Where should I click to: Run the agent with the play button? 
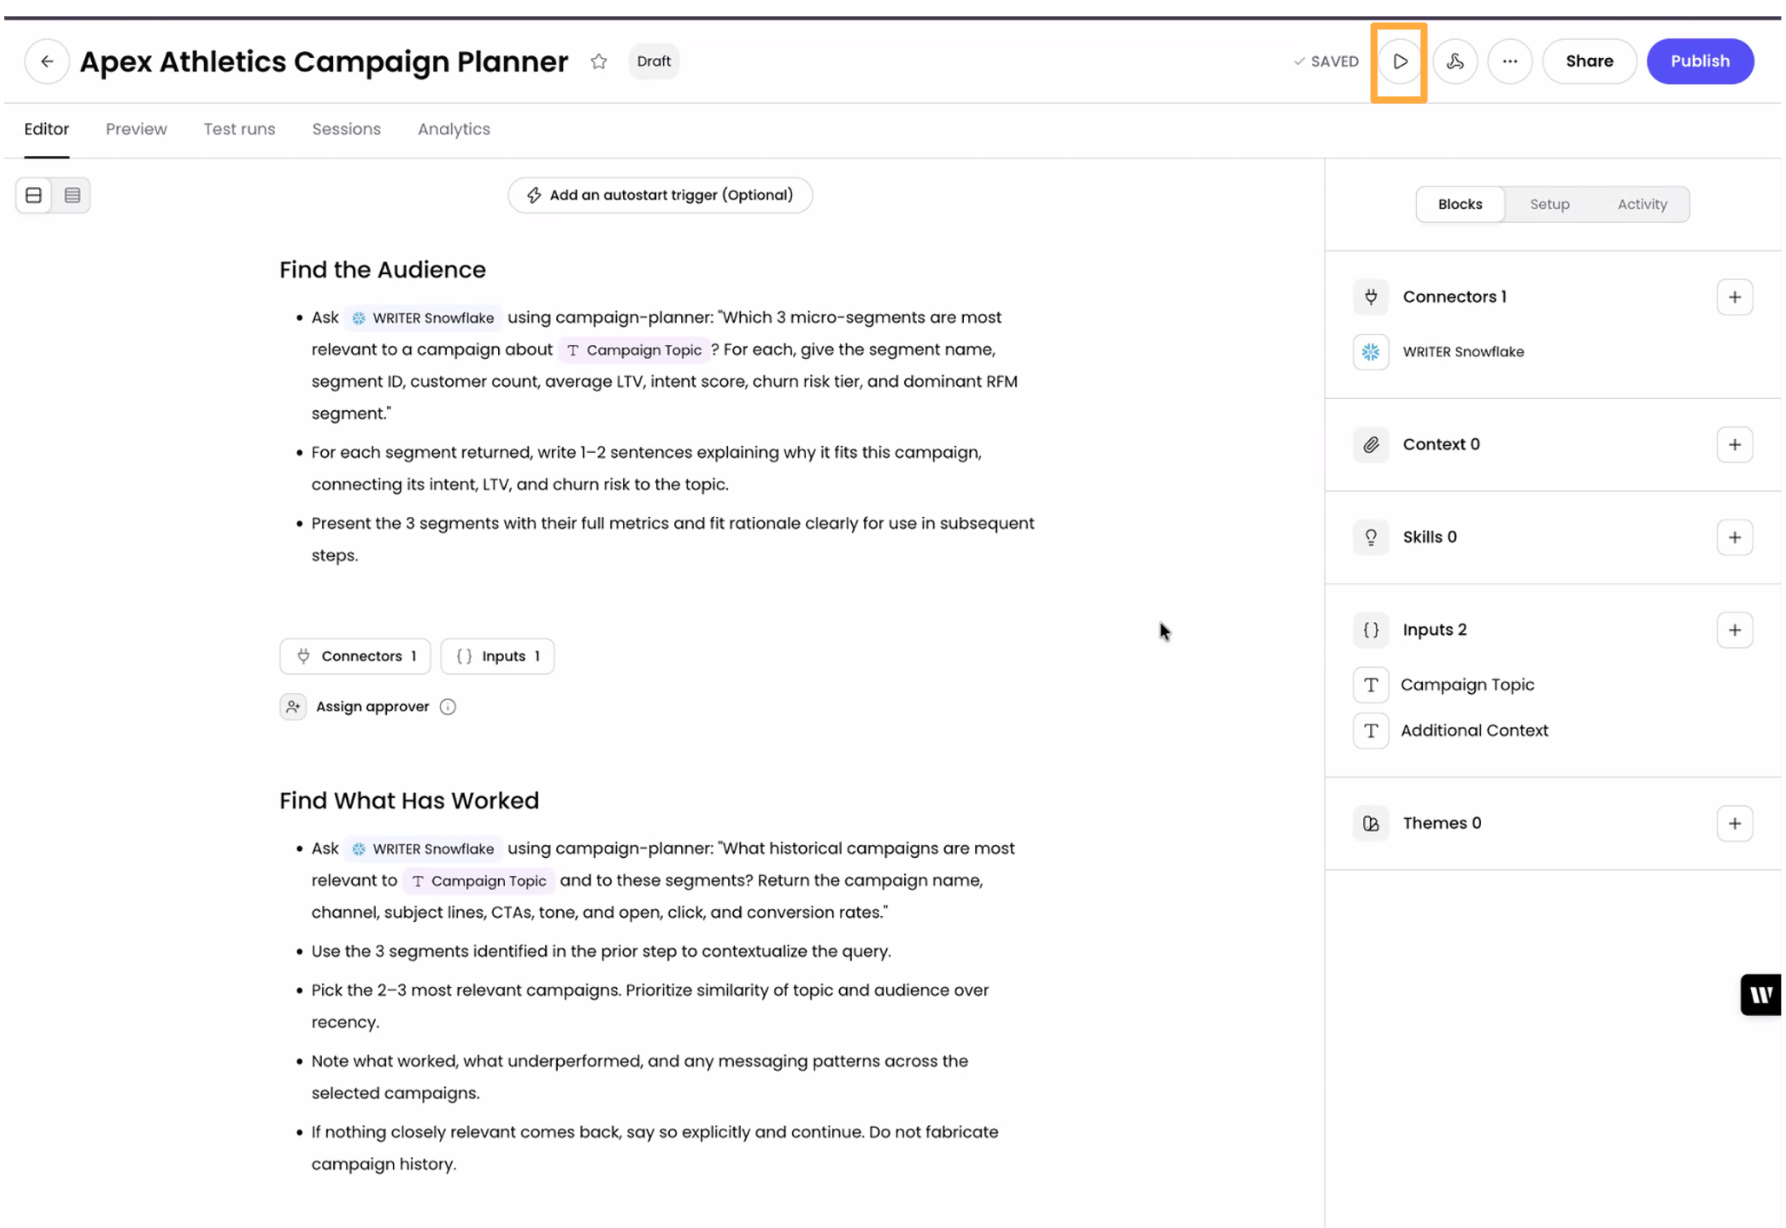pyautogui.click(x=1400, y=61)
